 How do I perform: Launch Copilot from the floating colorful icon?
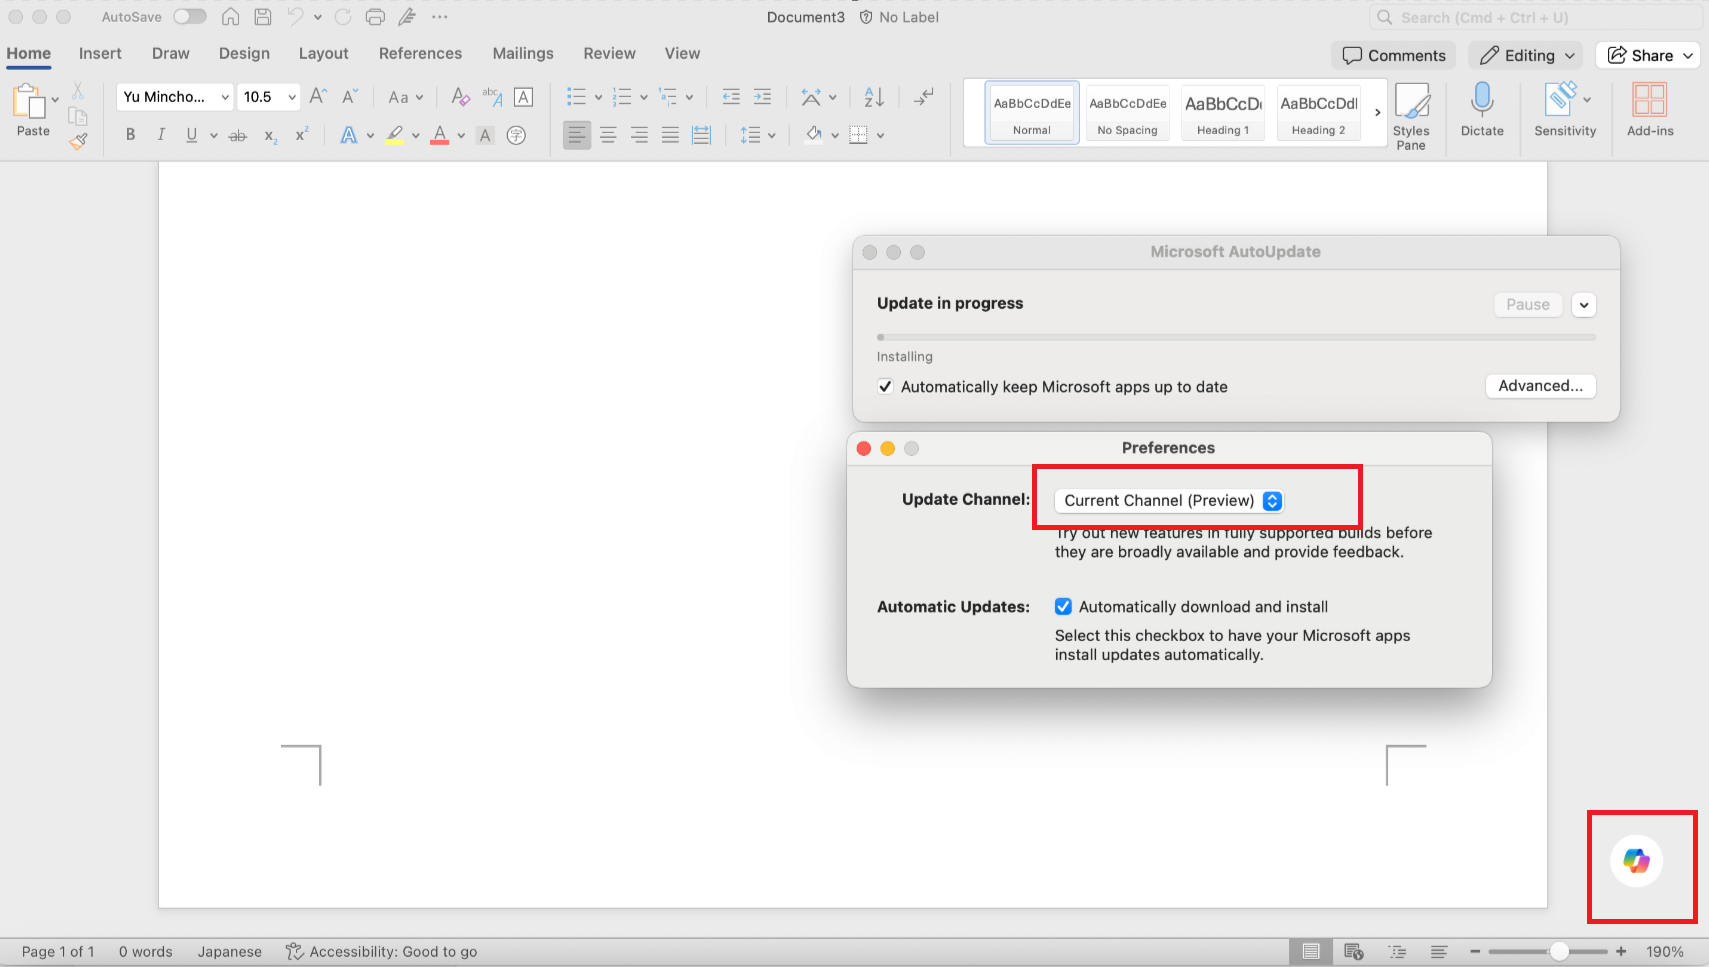point(1636,860)
